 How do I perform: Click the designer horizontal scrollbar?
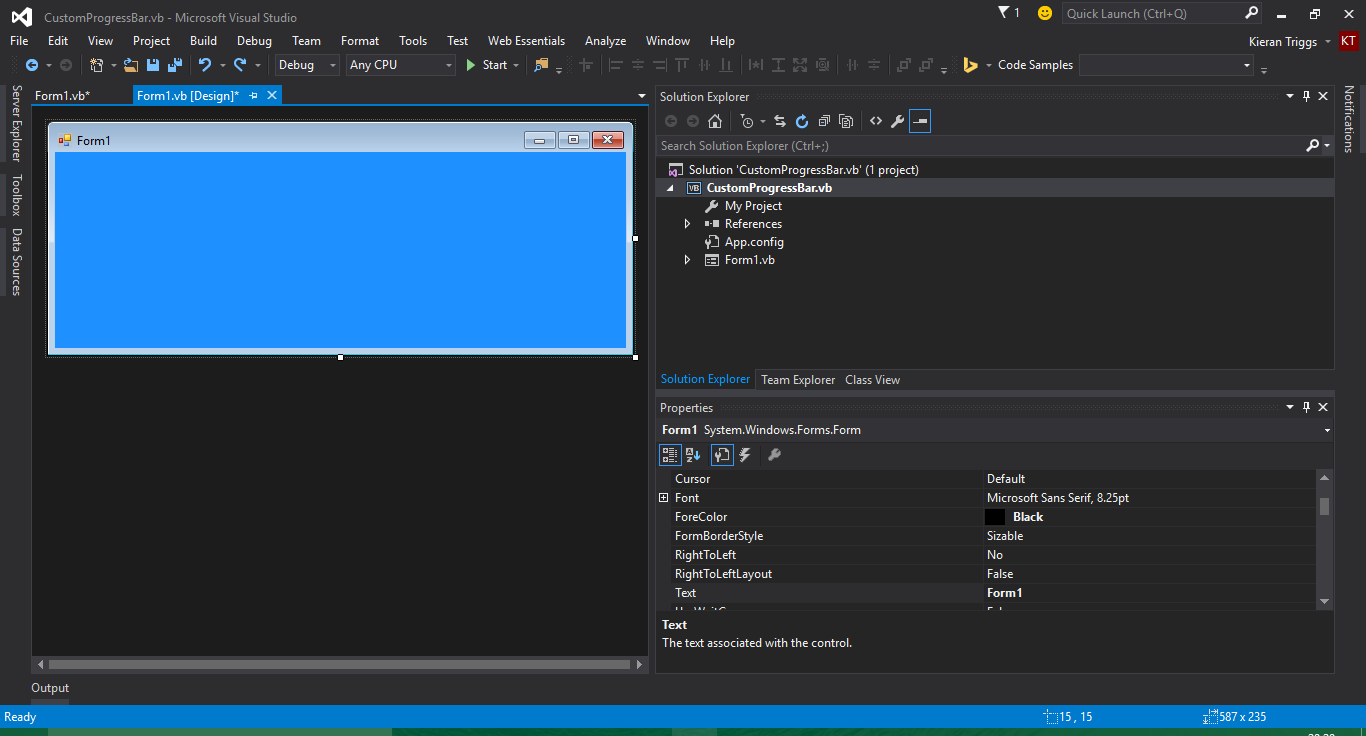coord(341,664)
